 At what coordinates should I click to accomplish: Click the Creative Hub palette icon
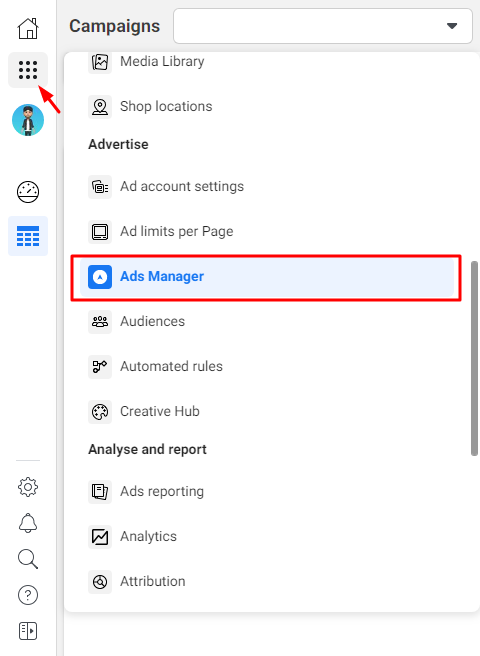[x=100, y=412]
